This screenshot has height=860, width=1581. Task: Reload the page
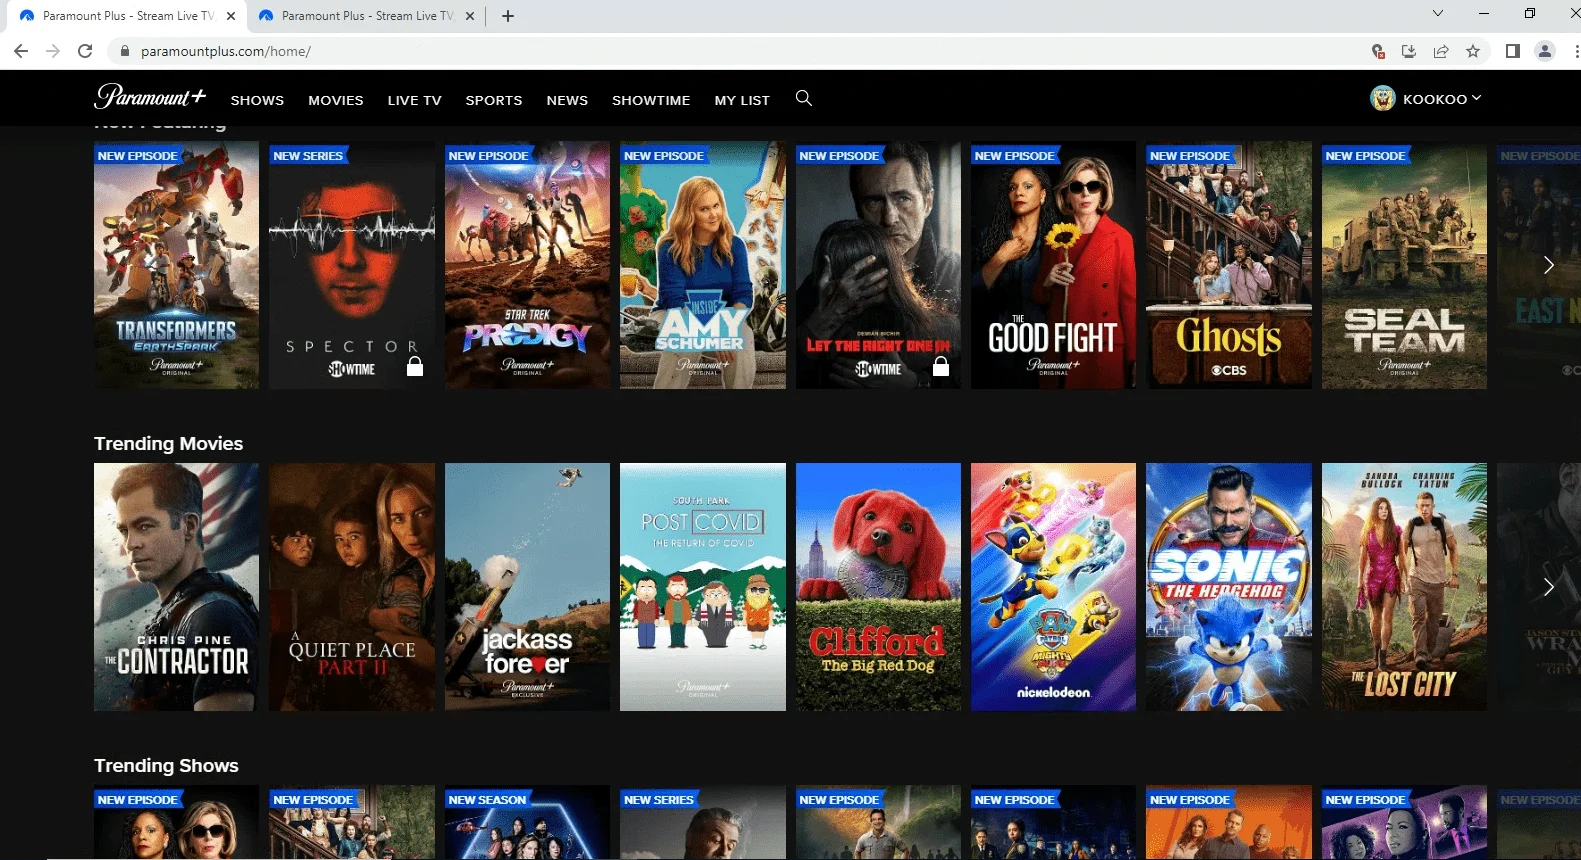point(85,51)
